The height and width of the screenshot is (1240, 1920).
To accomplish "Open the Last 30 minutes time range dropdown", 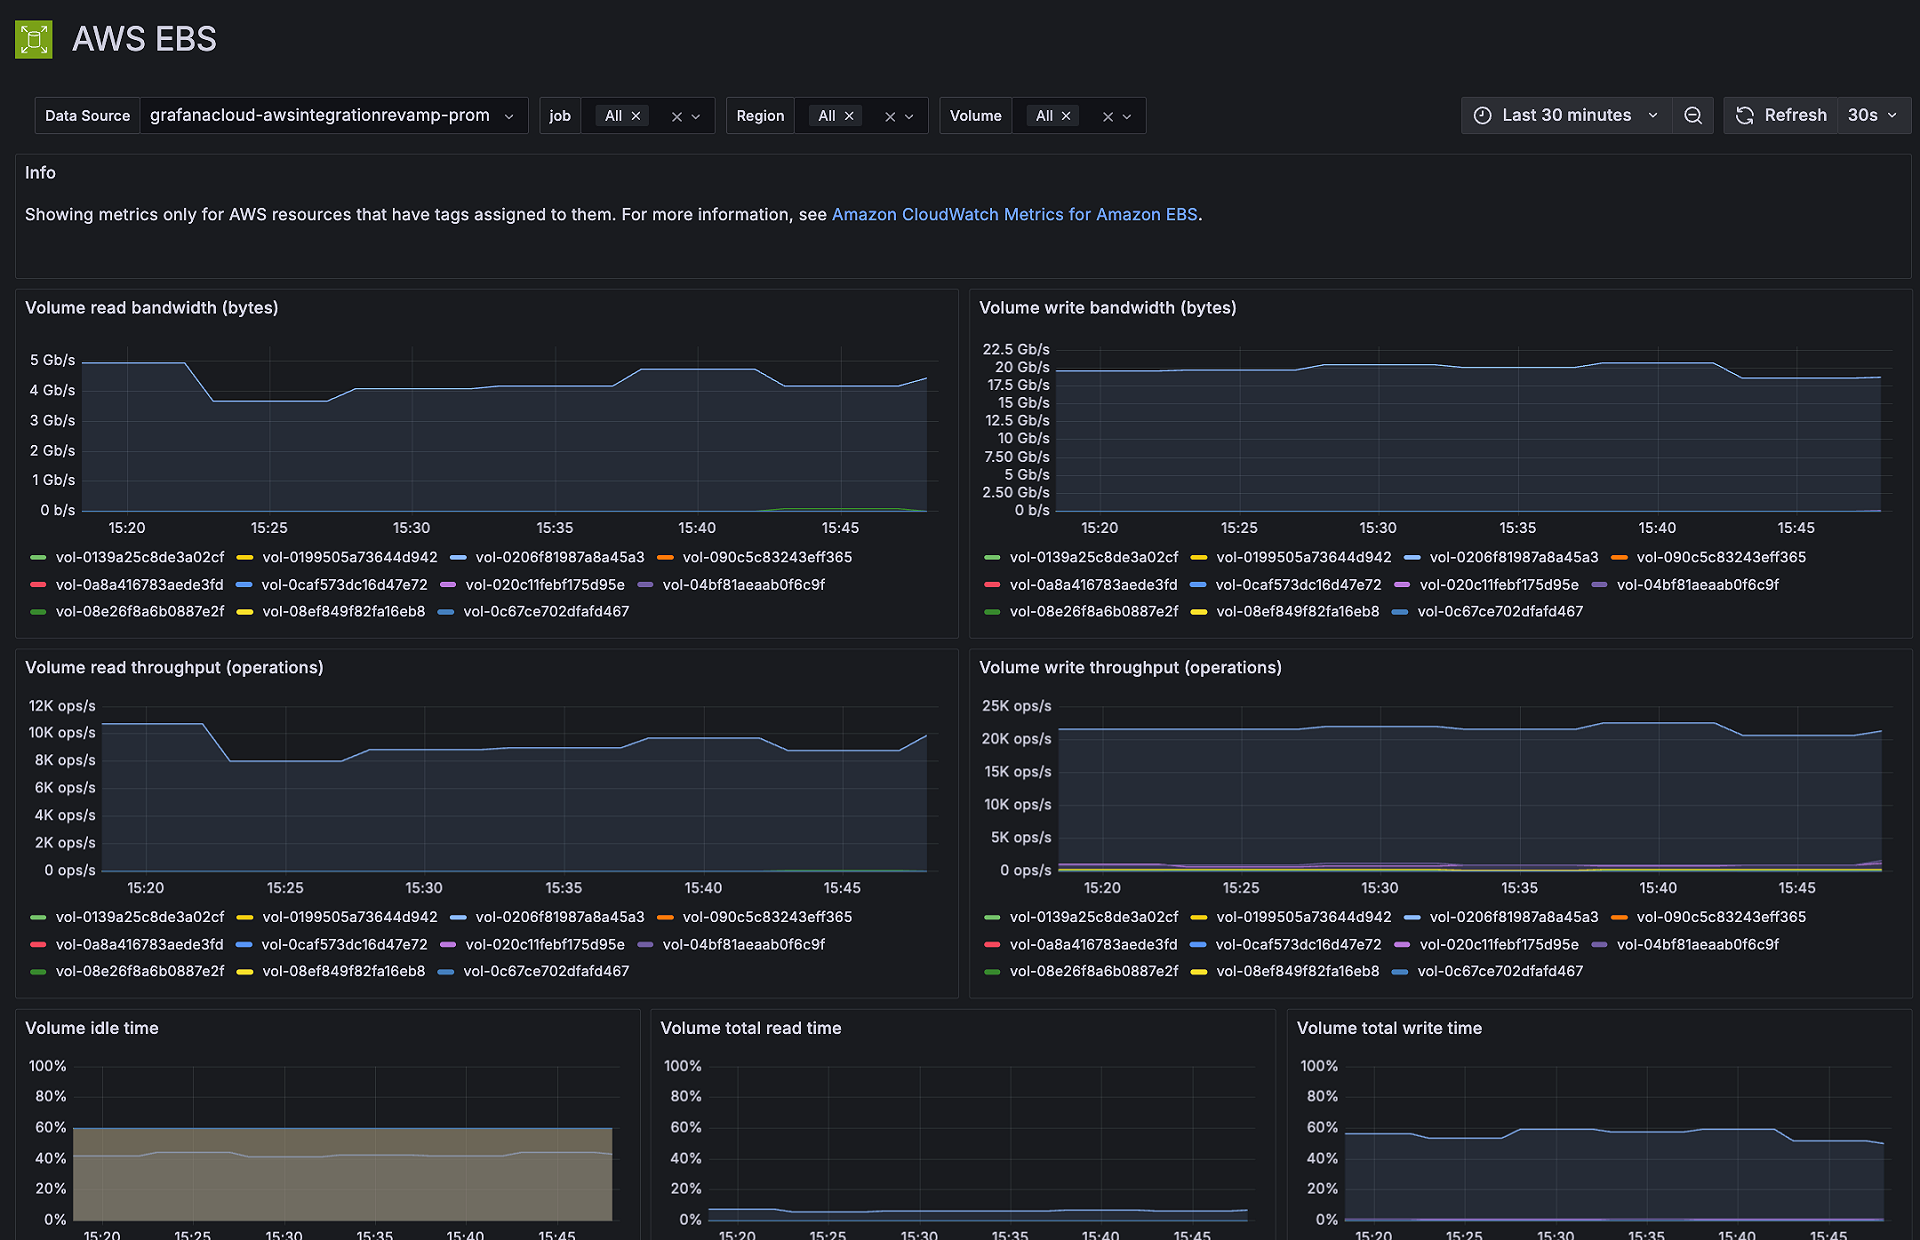I will (x=1565, y=115).
